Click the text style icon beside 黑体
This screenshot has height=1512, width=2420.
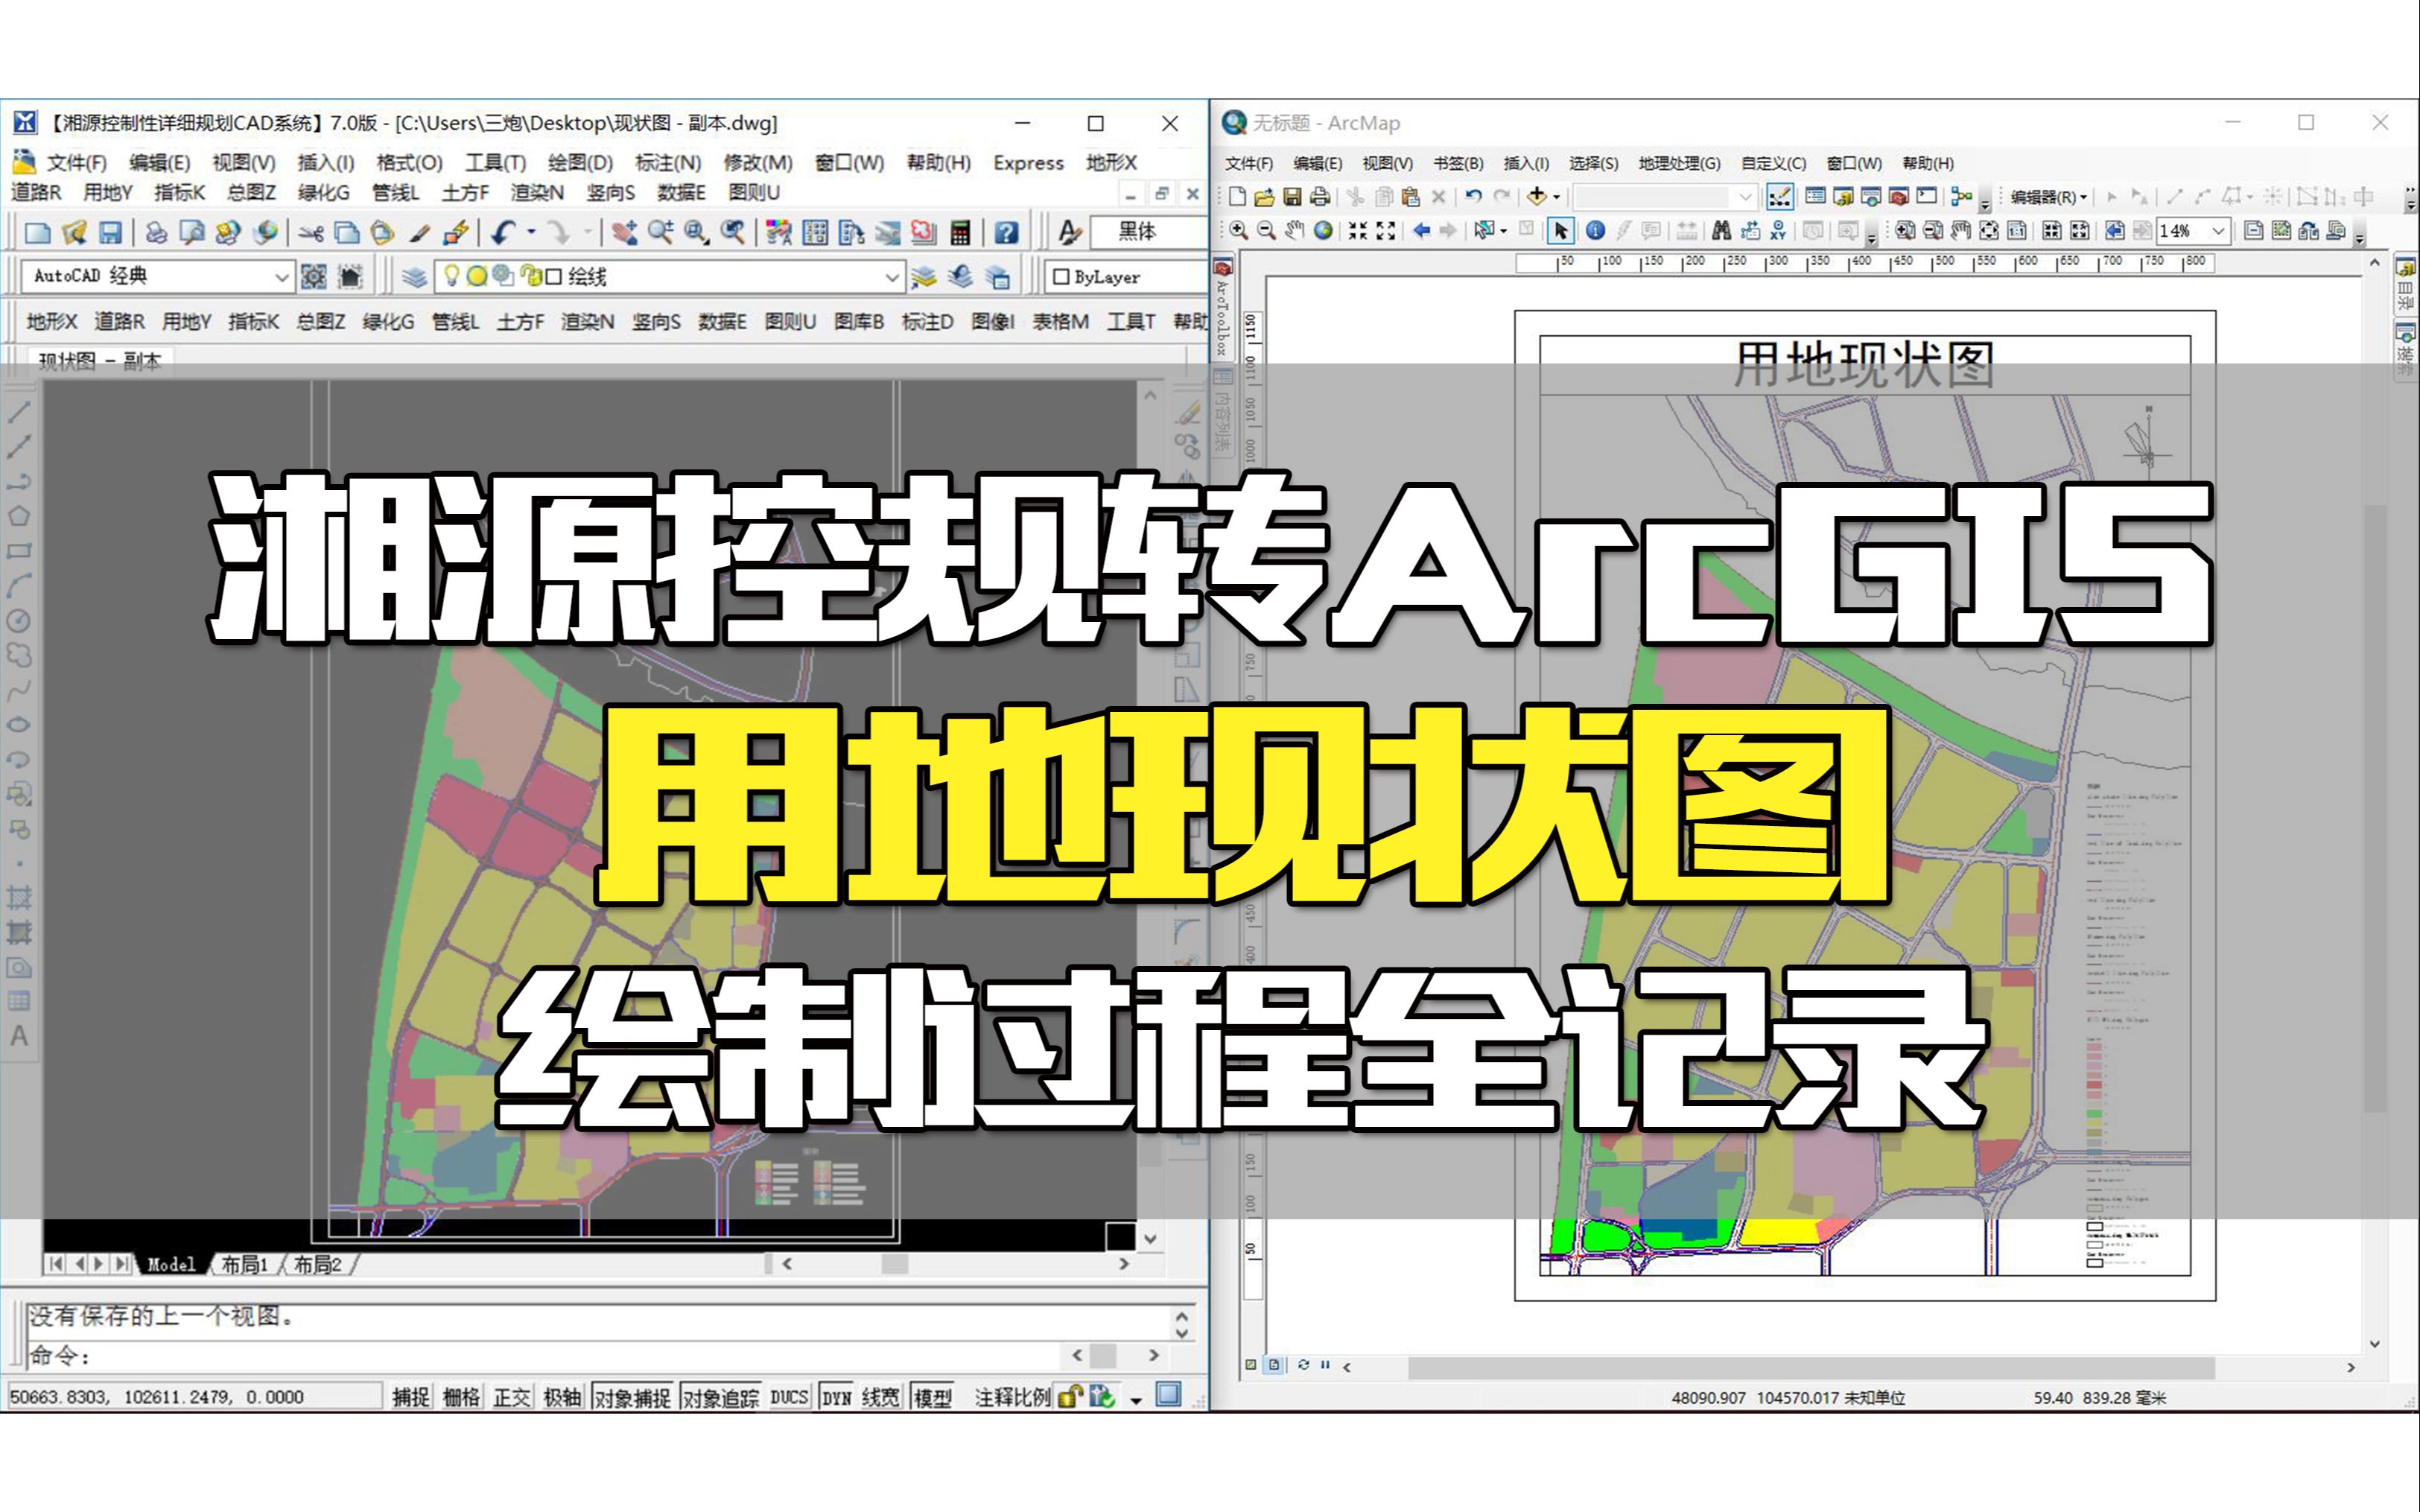(1070, 233)
